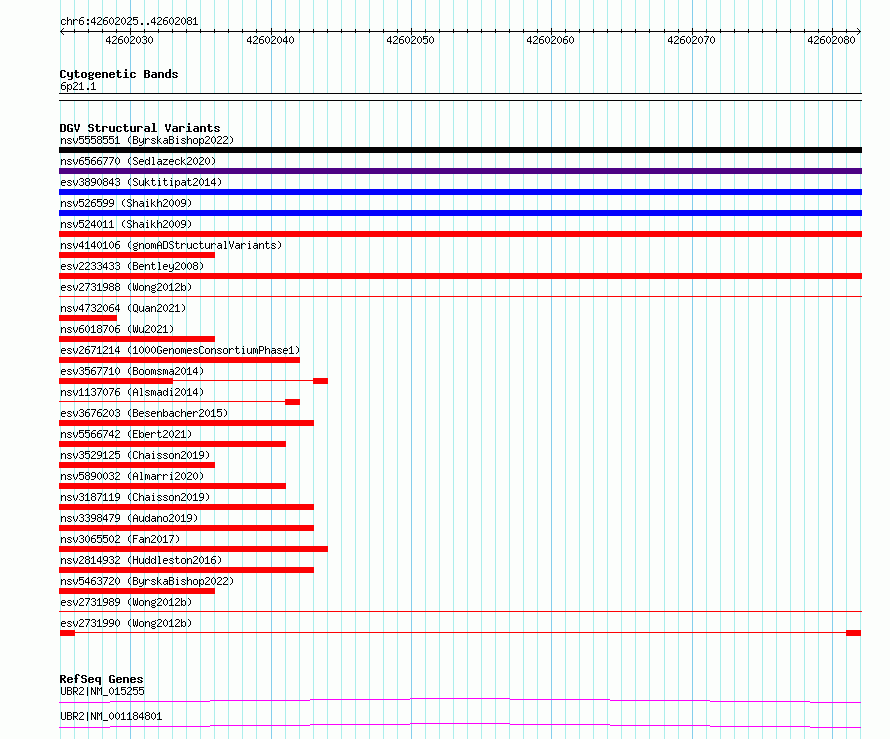
Task: Click the nsv3187119 (Chaisson2019) label
Action: point(135,497)
